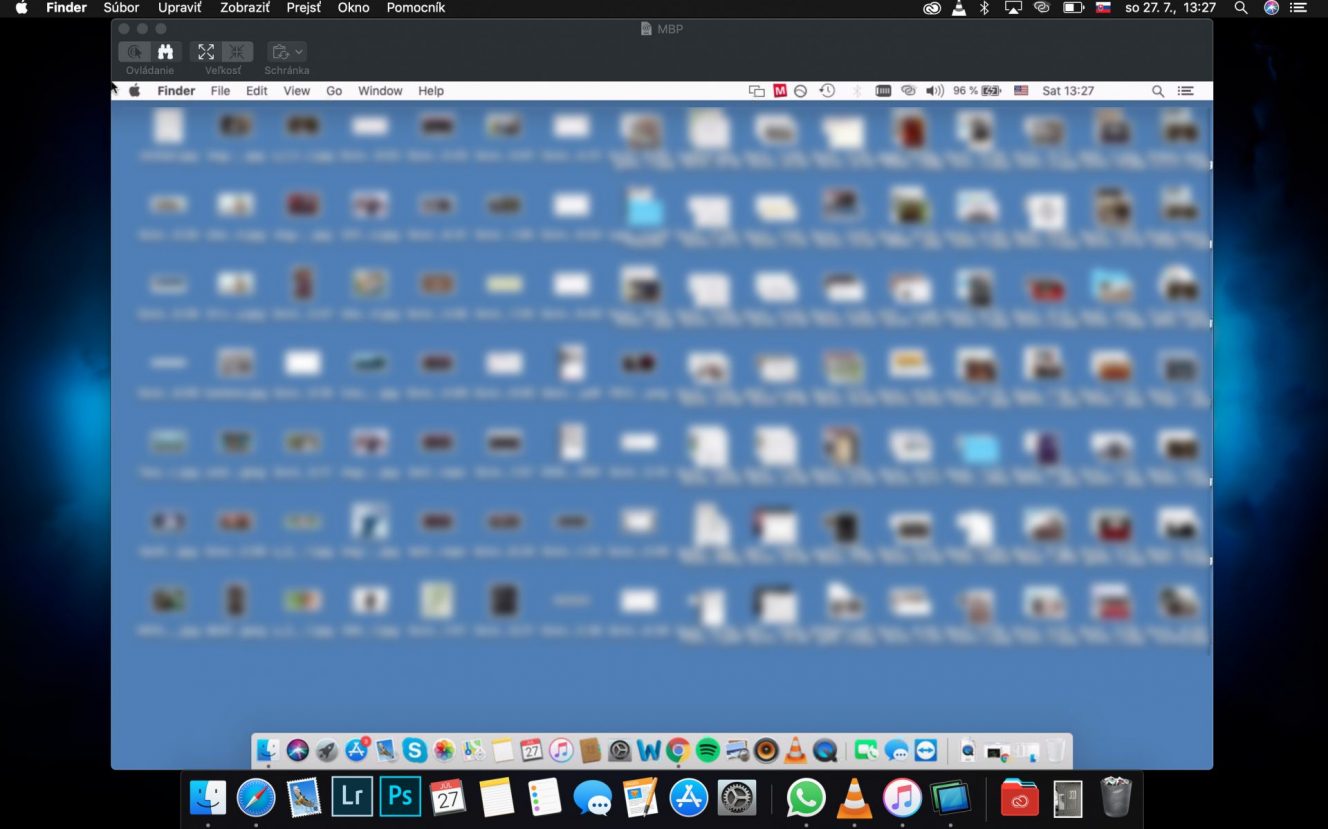This screenshot has width=1328, height=829.
Task: Open FaceTime in the remote dock
Action: point(866,750)
